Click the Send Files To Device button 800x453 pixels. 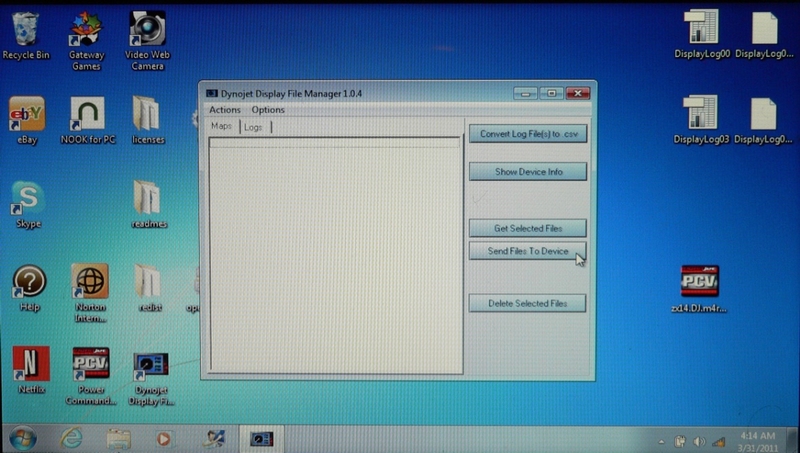[527, 251]
